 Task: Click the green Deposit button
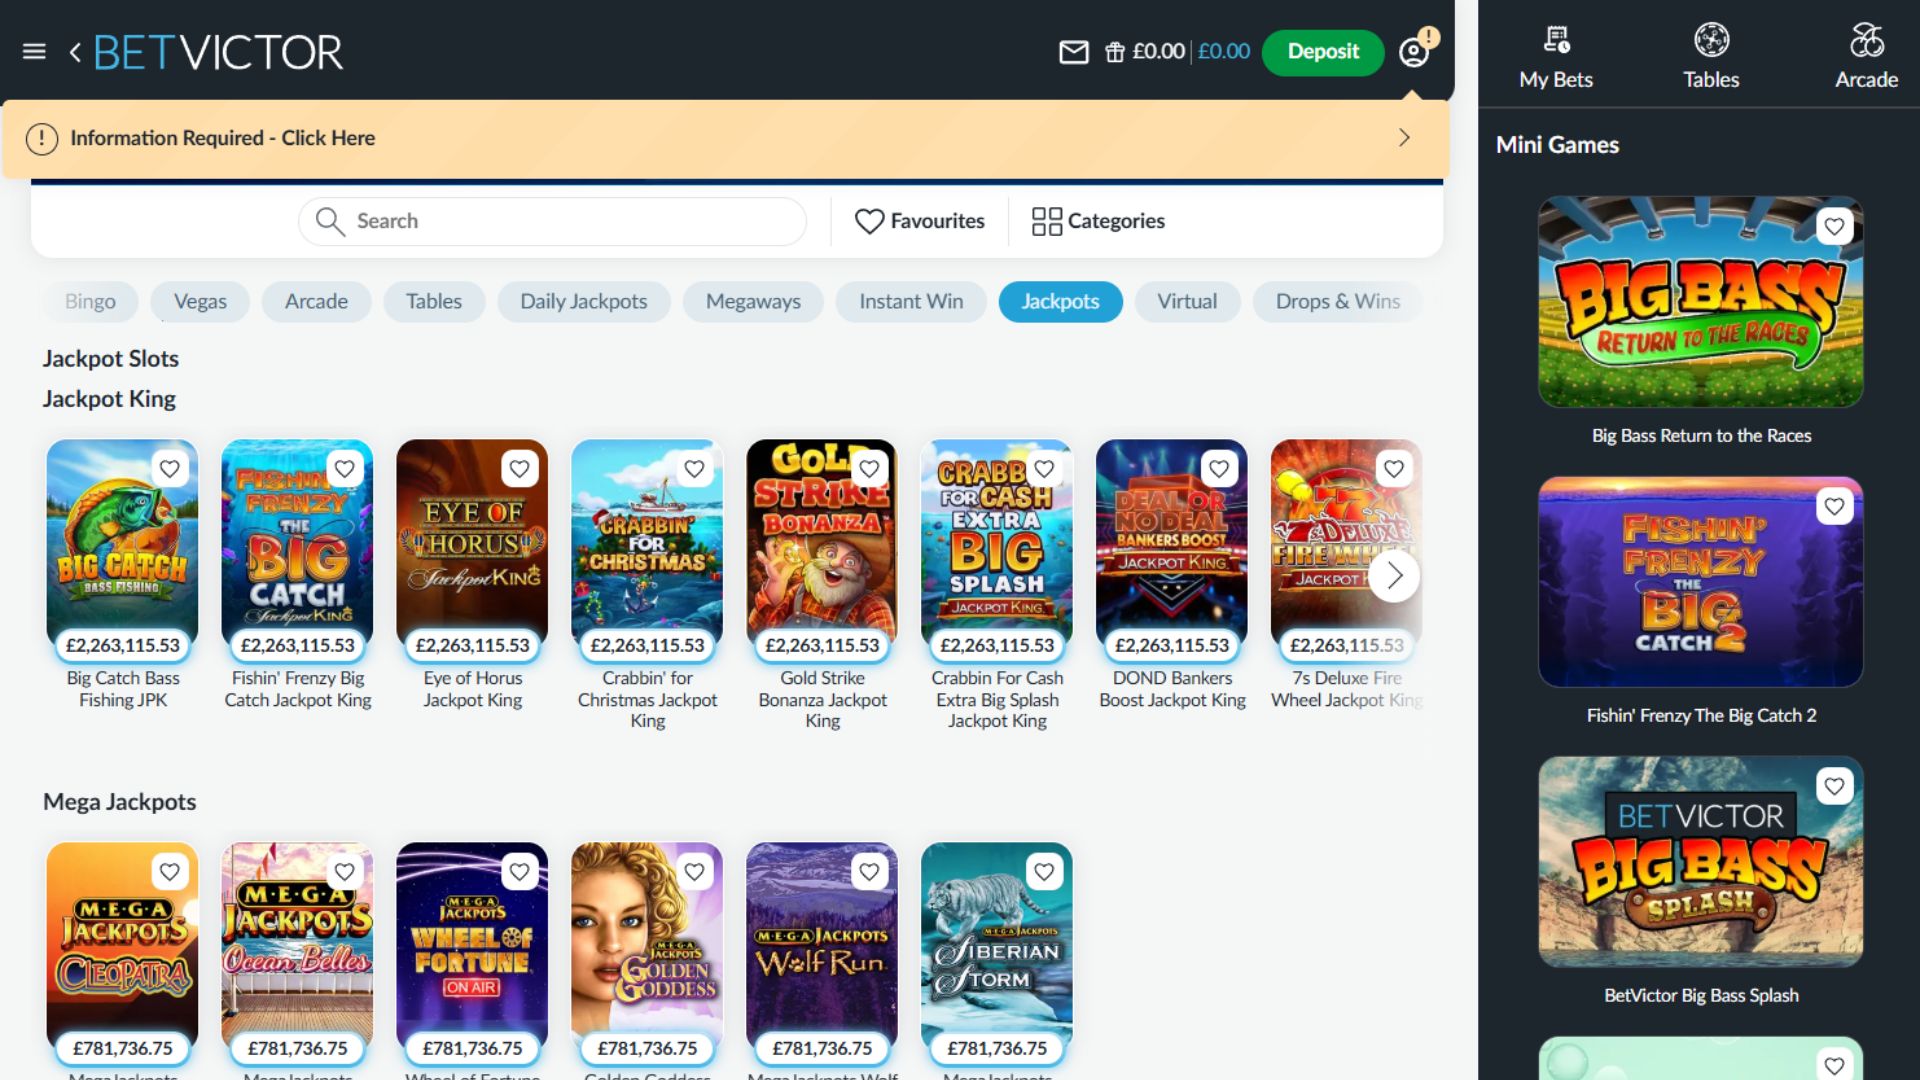click(1323, 52)
